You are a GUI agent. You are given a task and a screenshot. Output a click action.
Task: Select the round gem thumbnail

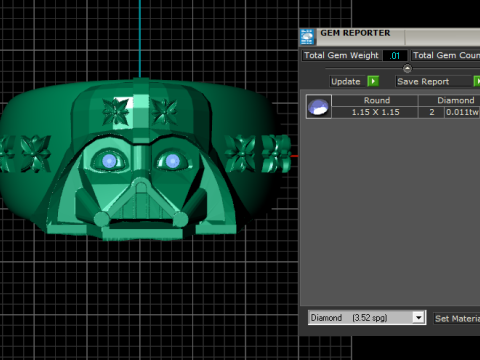coord(319,107)
